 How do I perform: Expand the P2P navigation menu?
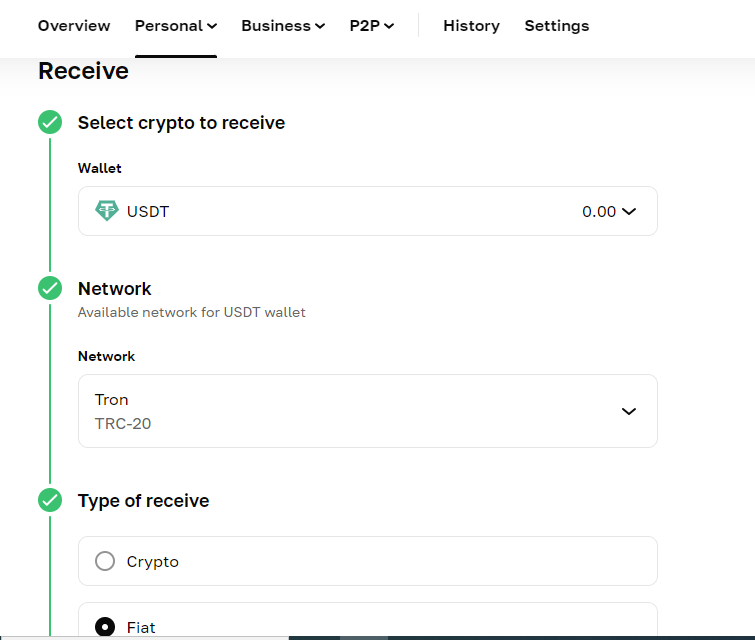tap(372, 26)
